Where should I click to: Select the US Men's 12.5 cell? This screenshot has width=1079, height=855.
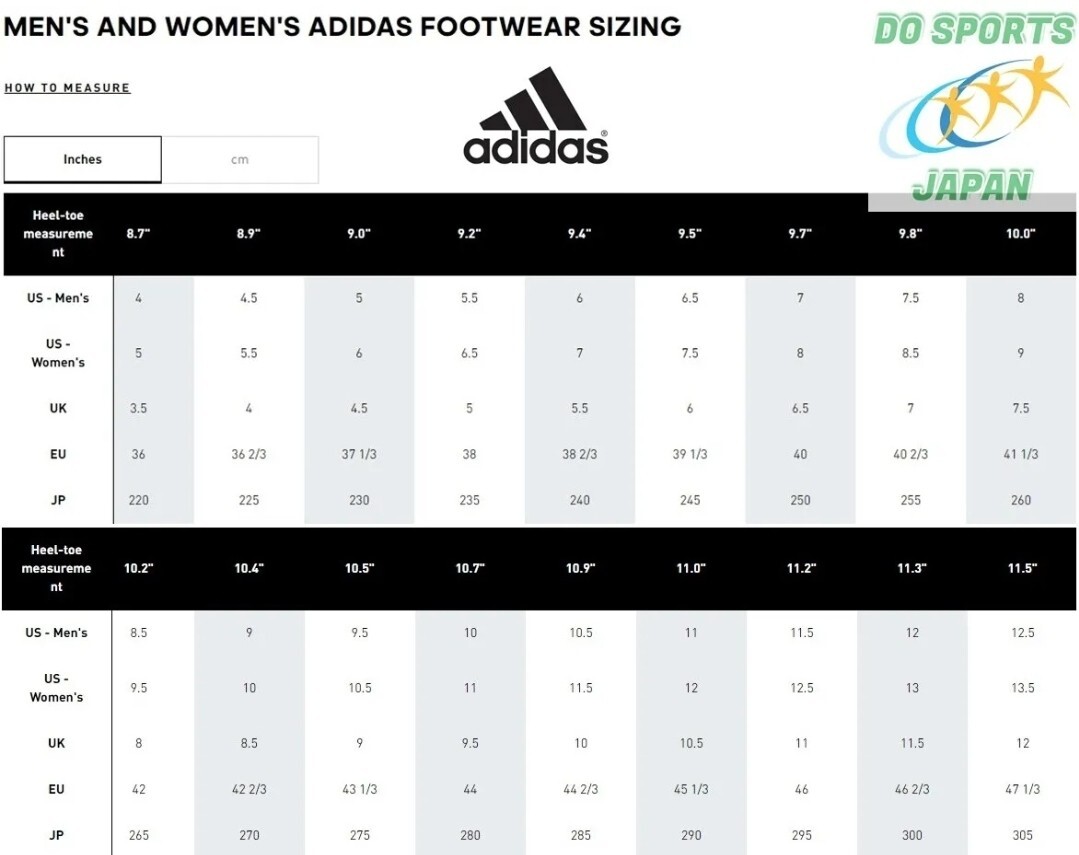(x=1023, y=633)
